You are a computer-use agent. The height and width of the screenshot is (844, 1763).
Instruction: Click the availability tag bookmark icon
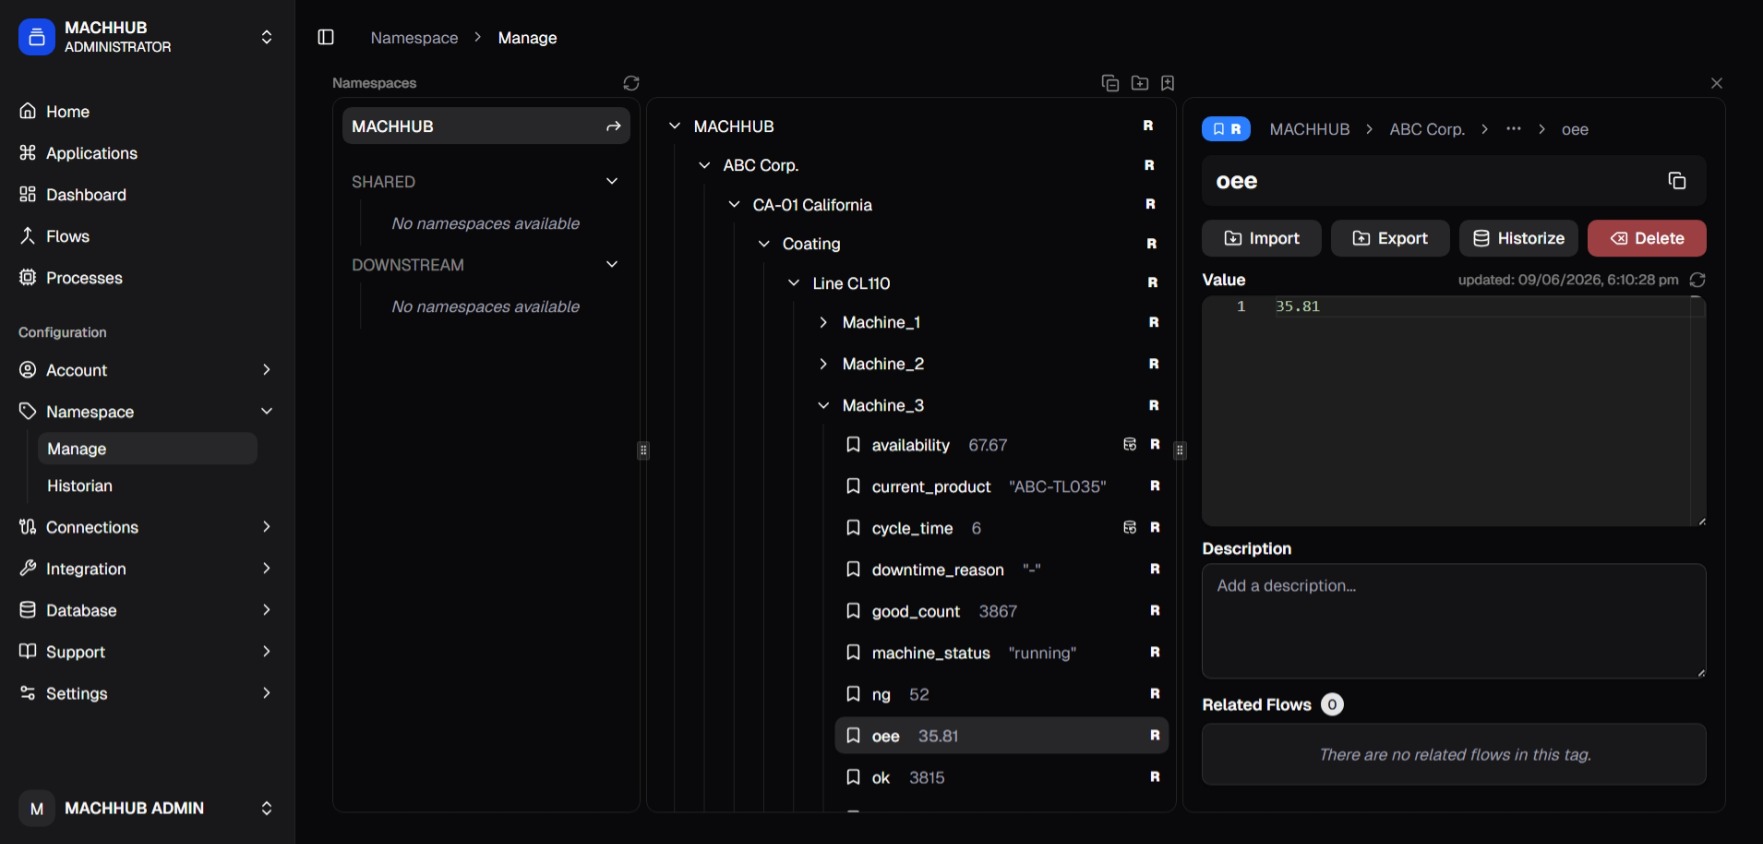tap(853, 444)
